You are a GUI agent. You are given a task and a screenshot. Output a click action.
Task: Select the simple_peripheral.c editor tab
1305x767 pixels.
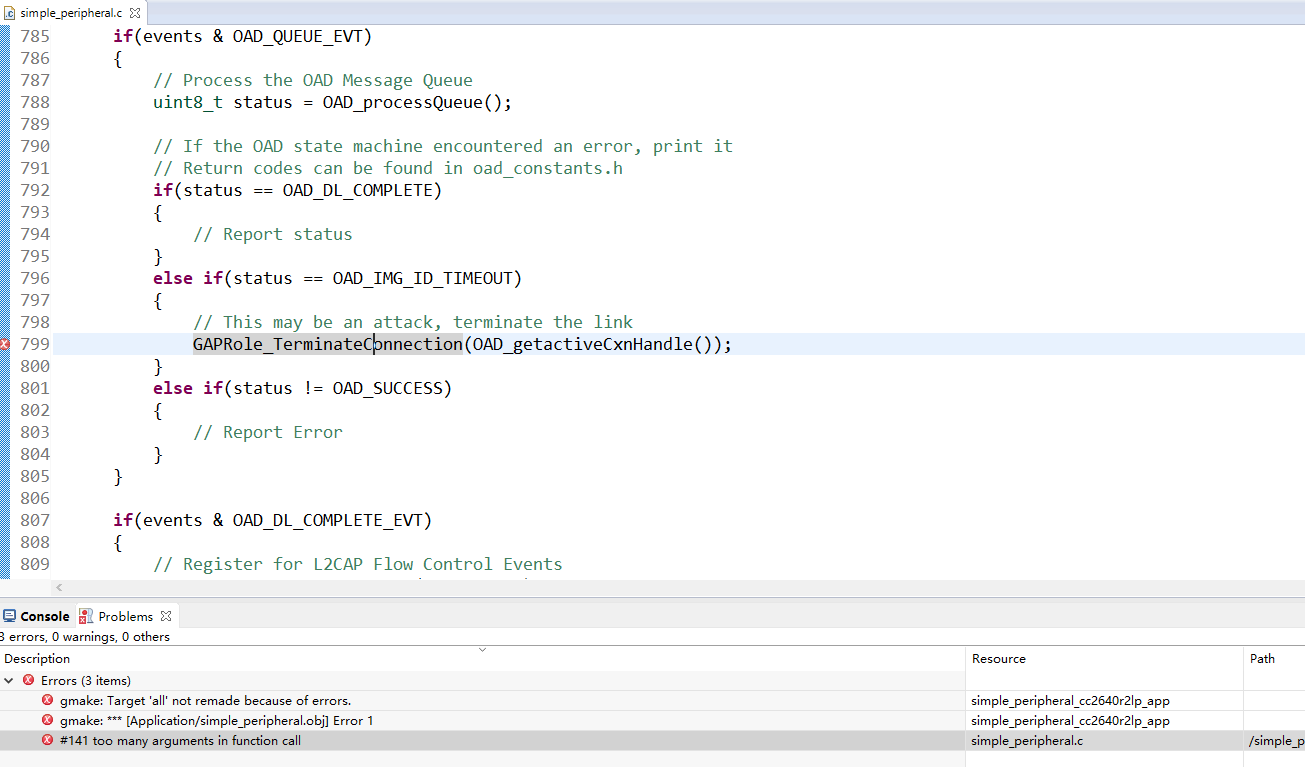pyautogui.click(x=72, y=13)
